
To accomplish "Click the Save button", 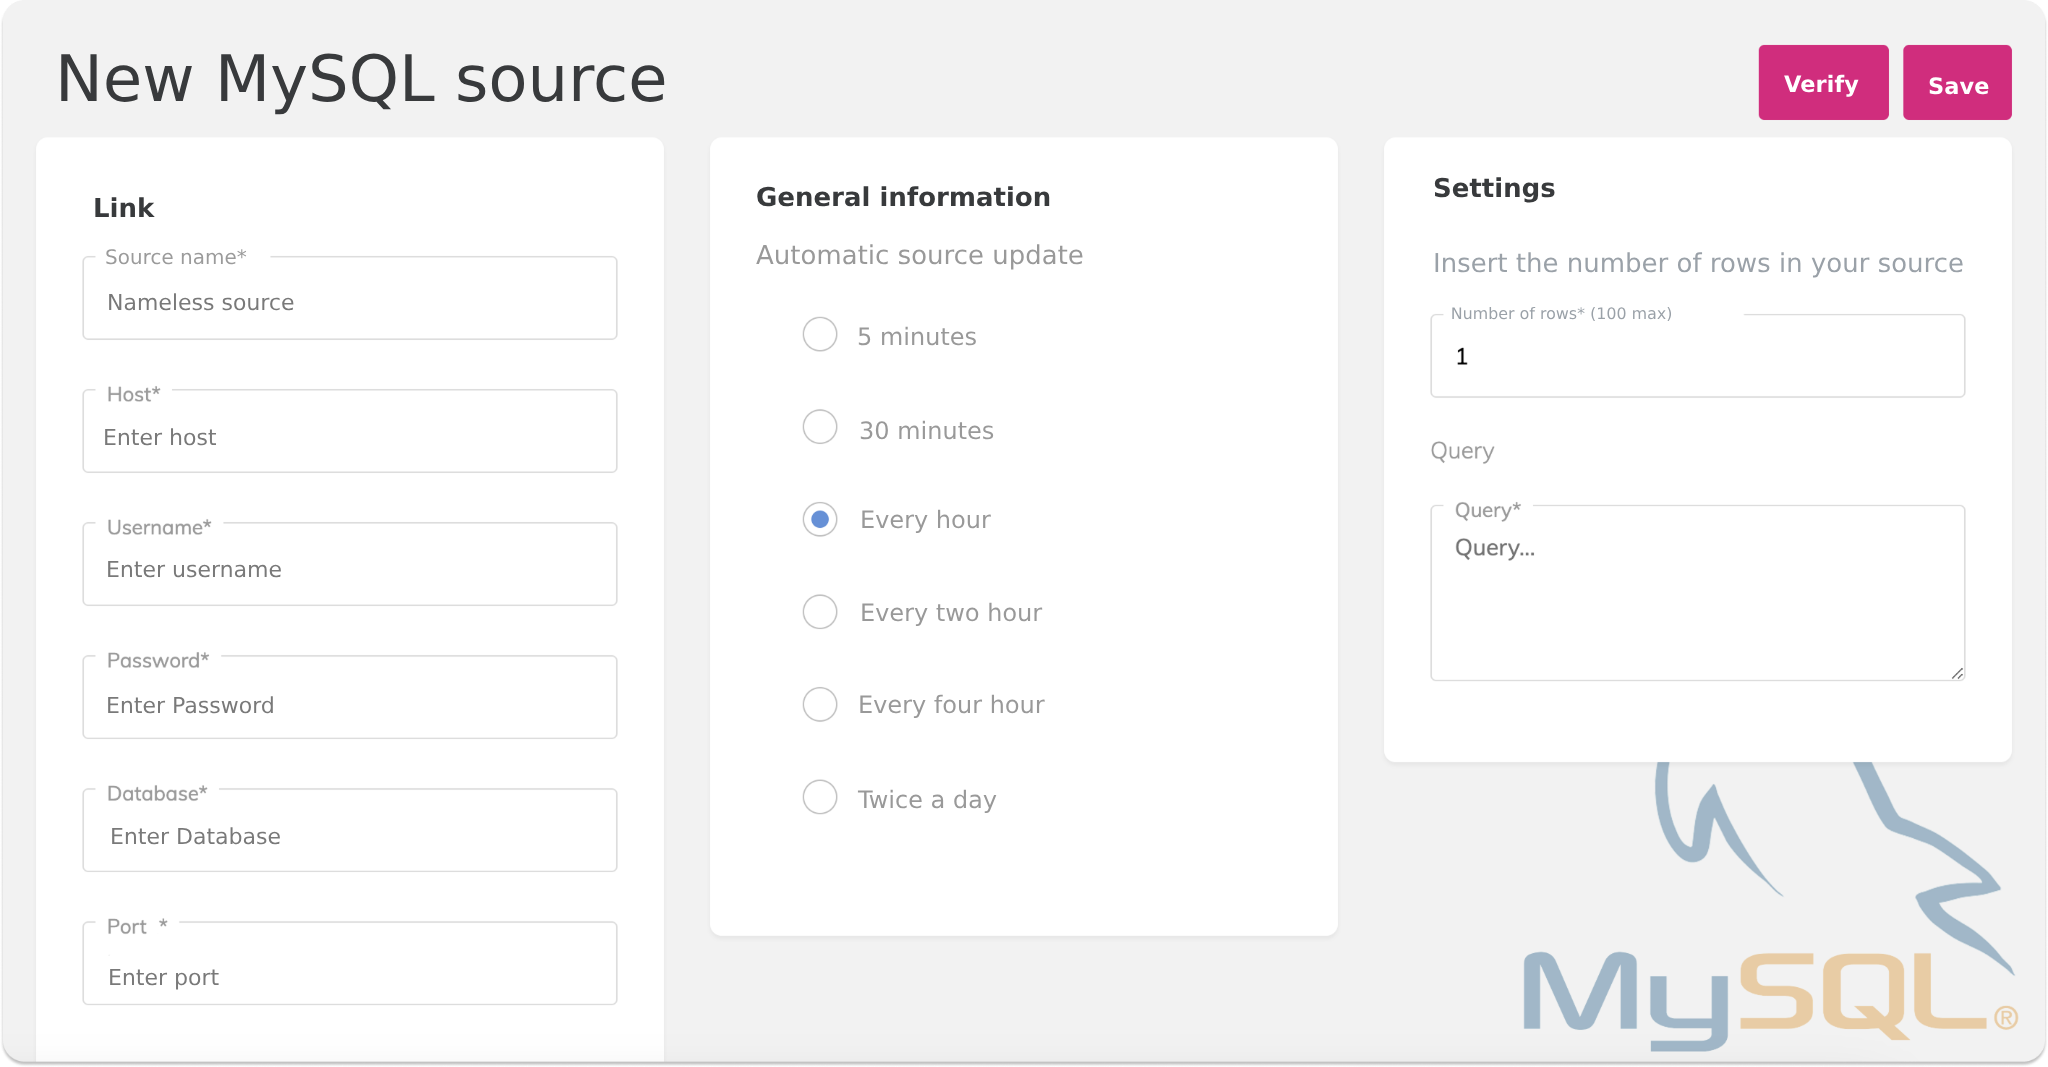I will pos(1957,83).
